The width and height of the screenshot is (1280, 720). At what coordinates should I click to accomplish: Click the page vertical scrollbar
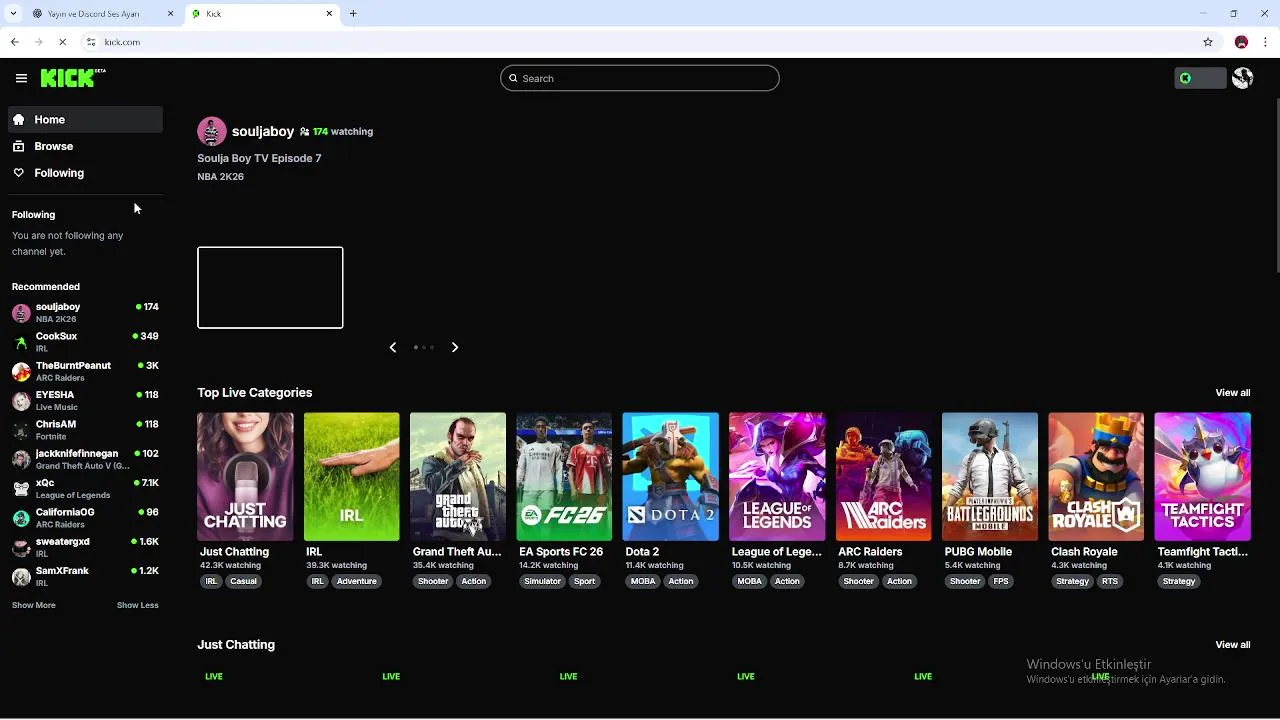[1276, 185]
